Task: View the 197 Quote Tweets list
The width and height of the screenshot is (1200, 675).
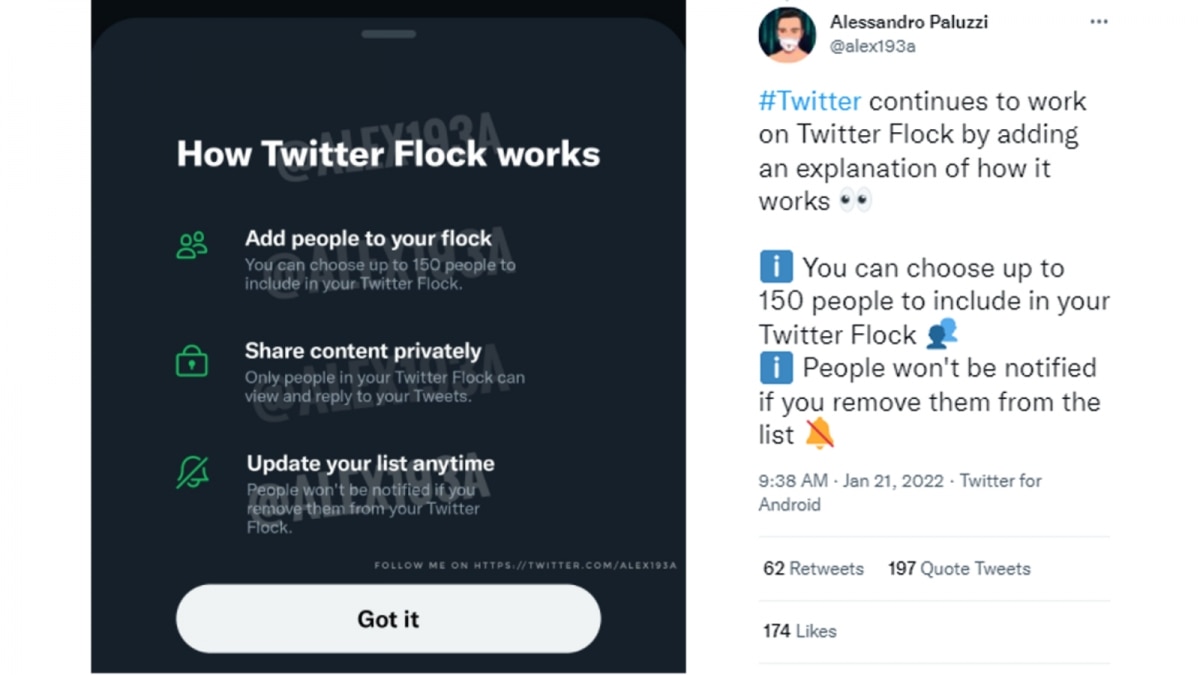Action: click(x=958, y=568)
